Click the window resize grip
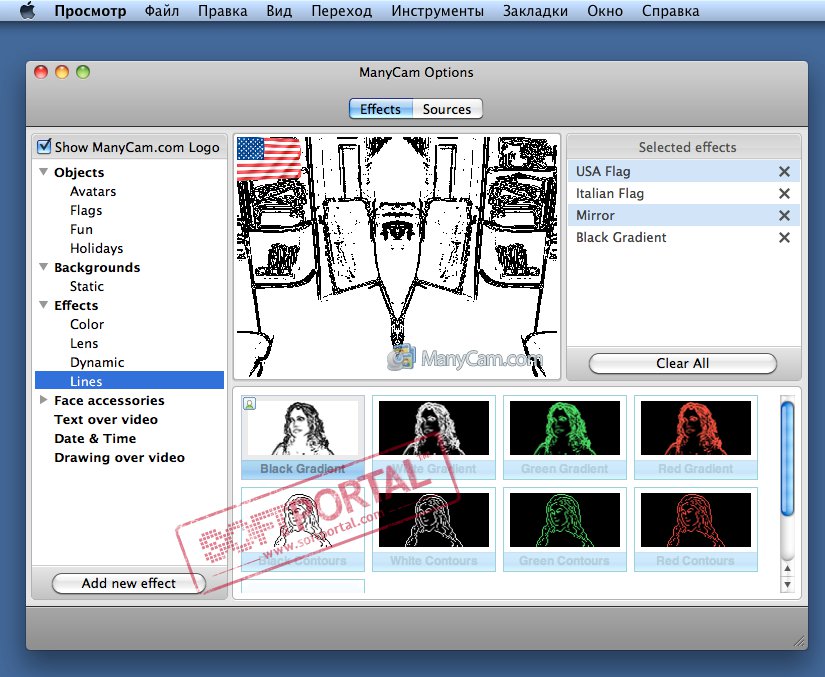The height and width of the screenshot is (677, 825). point(799,641)
